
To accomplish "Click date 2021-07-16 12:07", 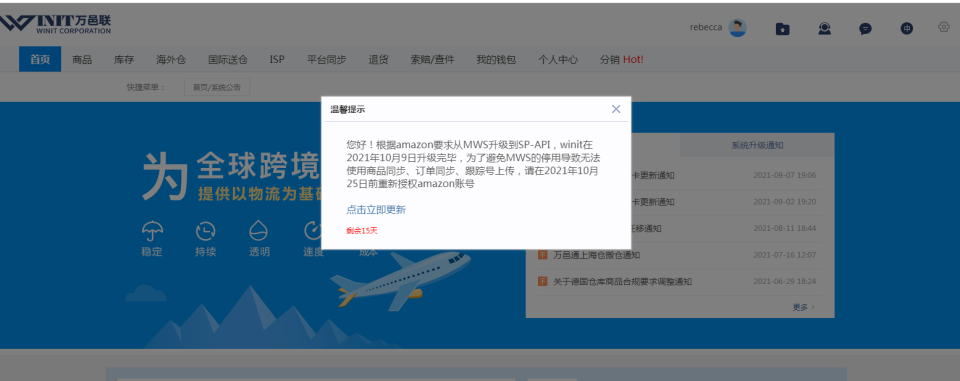I will point(784,255).
